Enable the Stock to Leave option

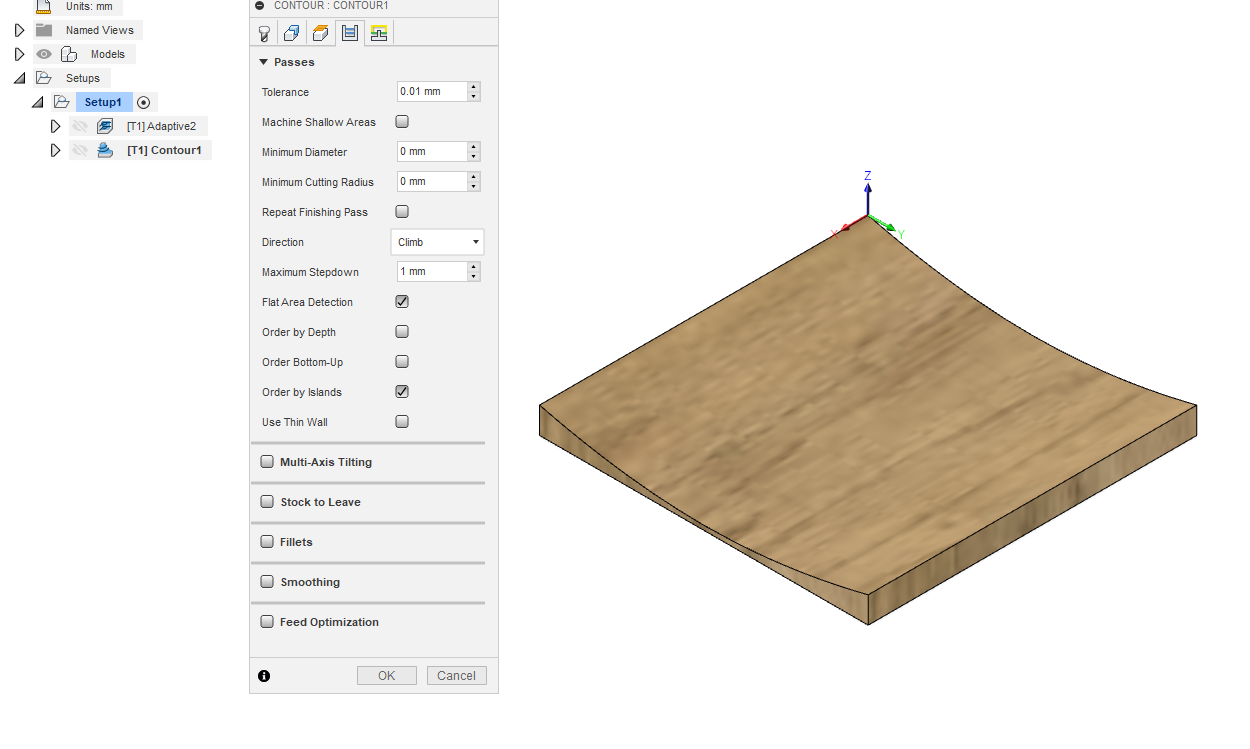(x=267, y=502)
